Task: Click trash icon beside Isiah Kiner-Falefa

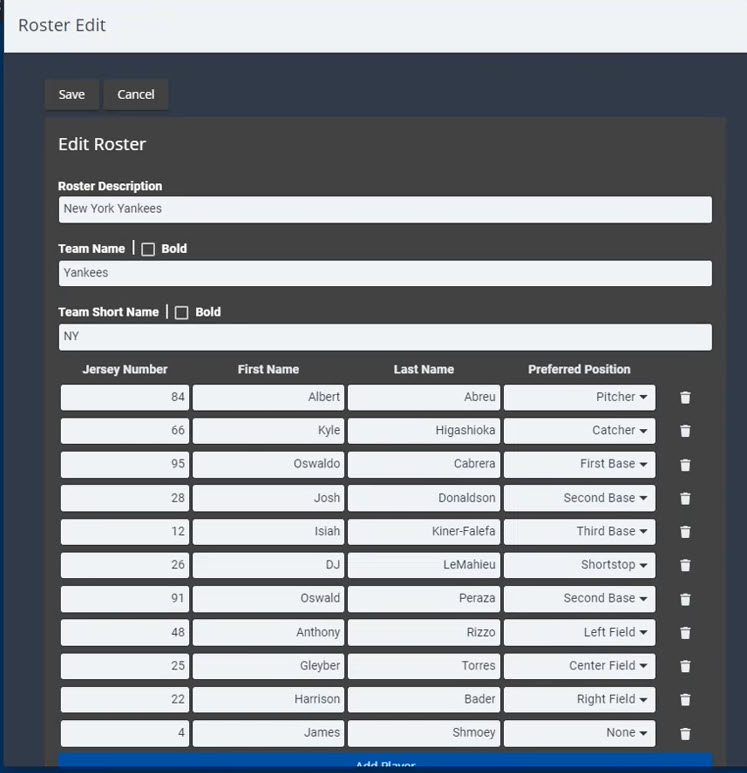Action: pyautogui.click(x=685, y=532)
